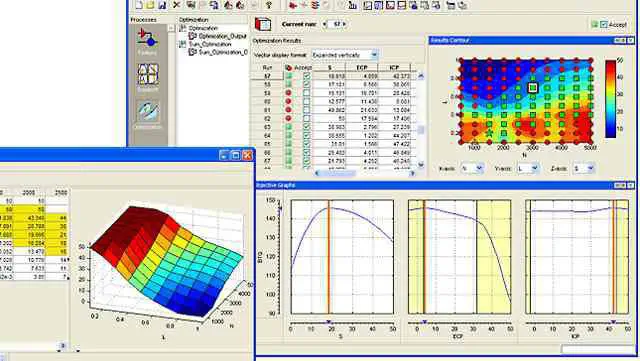The width and height of the screenshot is (640, 361).
Task: Click the open folder toolbar icon
Action: (x=150, y=5)
